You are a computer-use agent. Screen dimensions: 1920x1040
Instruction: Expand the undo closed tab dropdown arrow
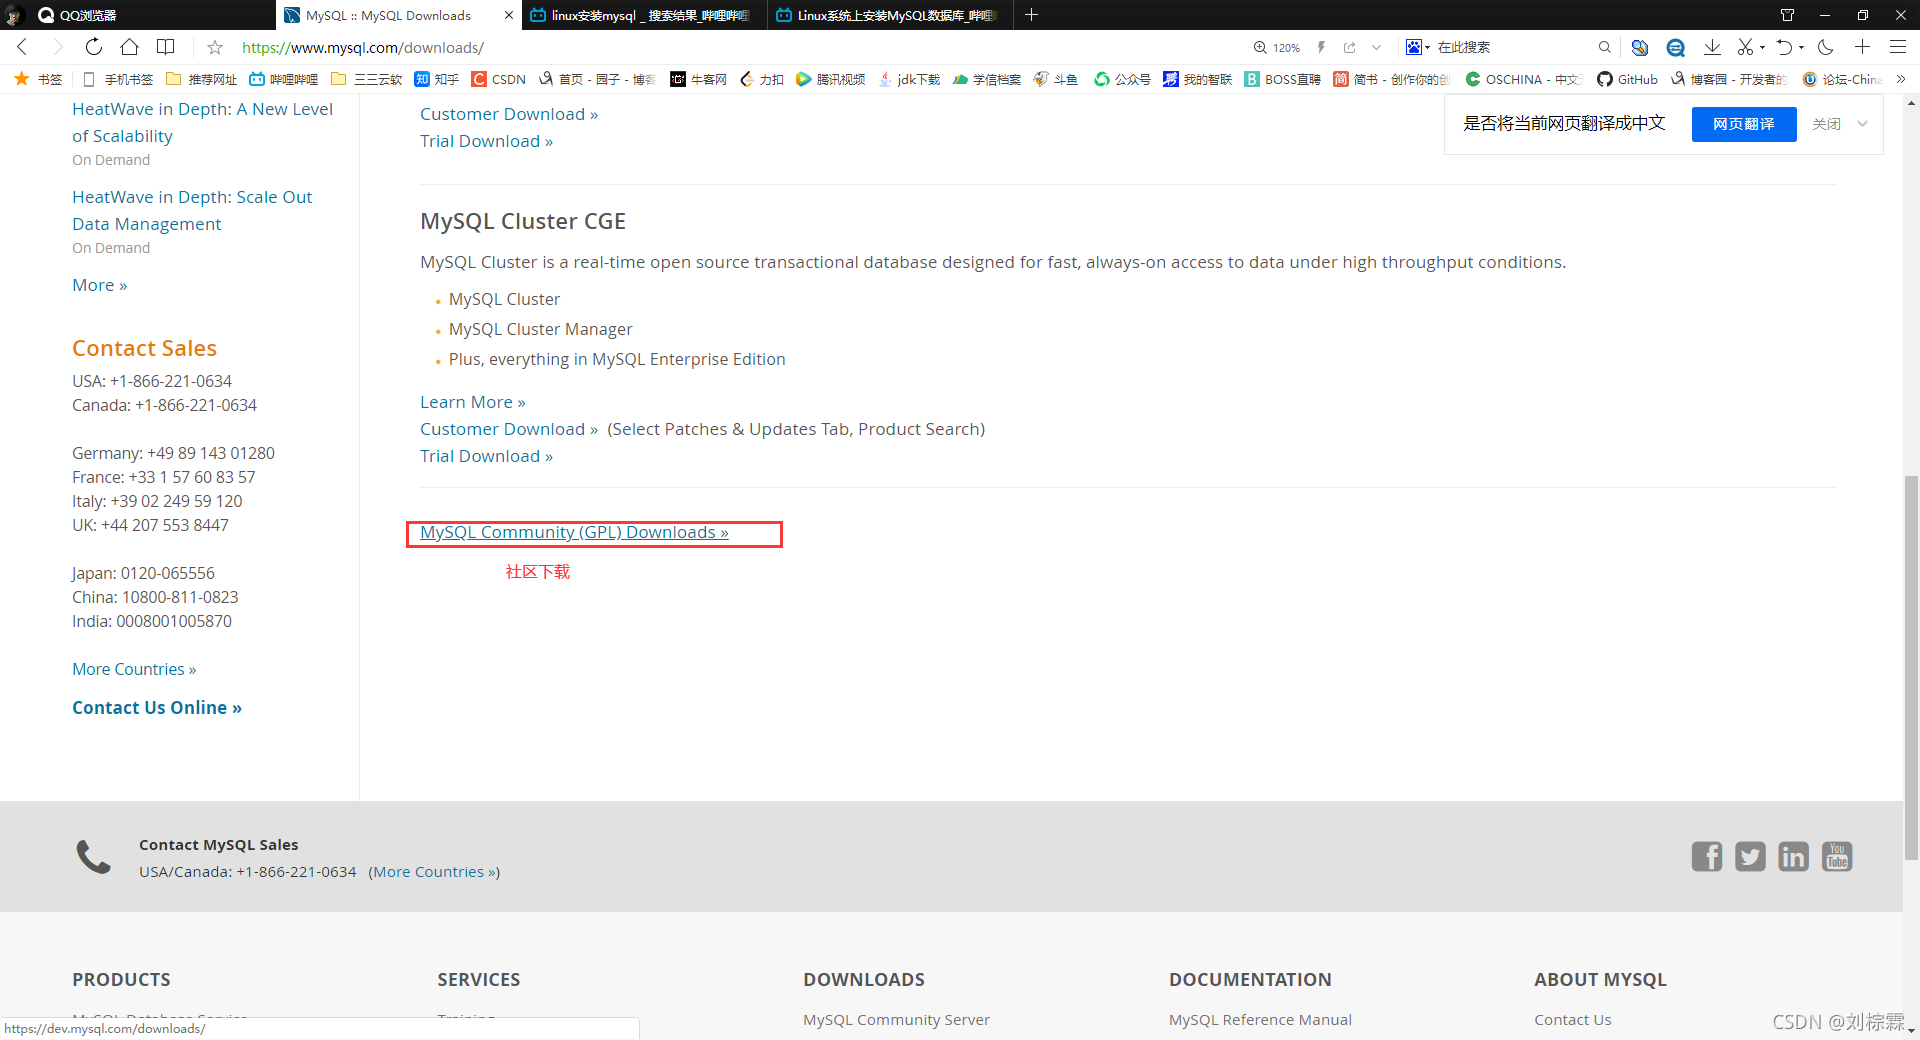tap(1801, 47)
